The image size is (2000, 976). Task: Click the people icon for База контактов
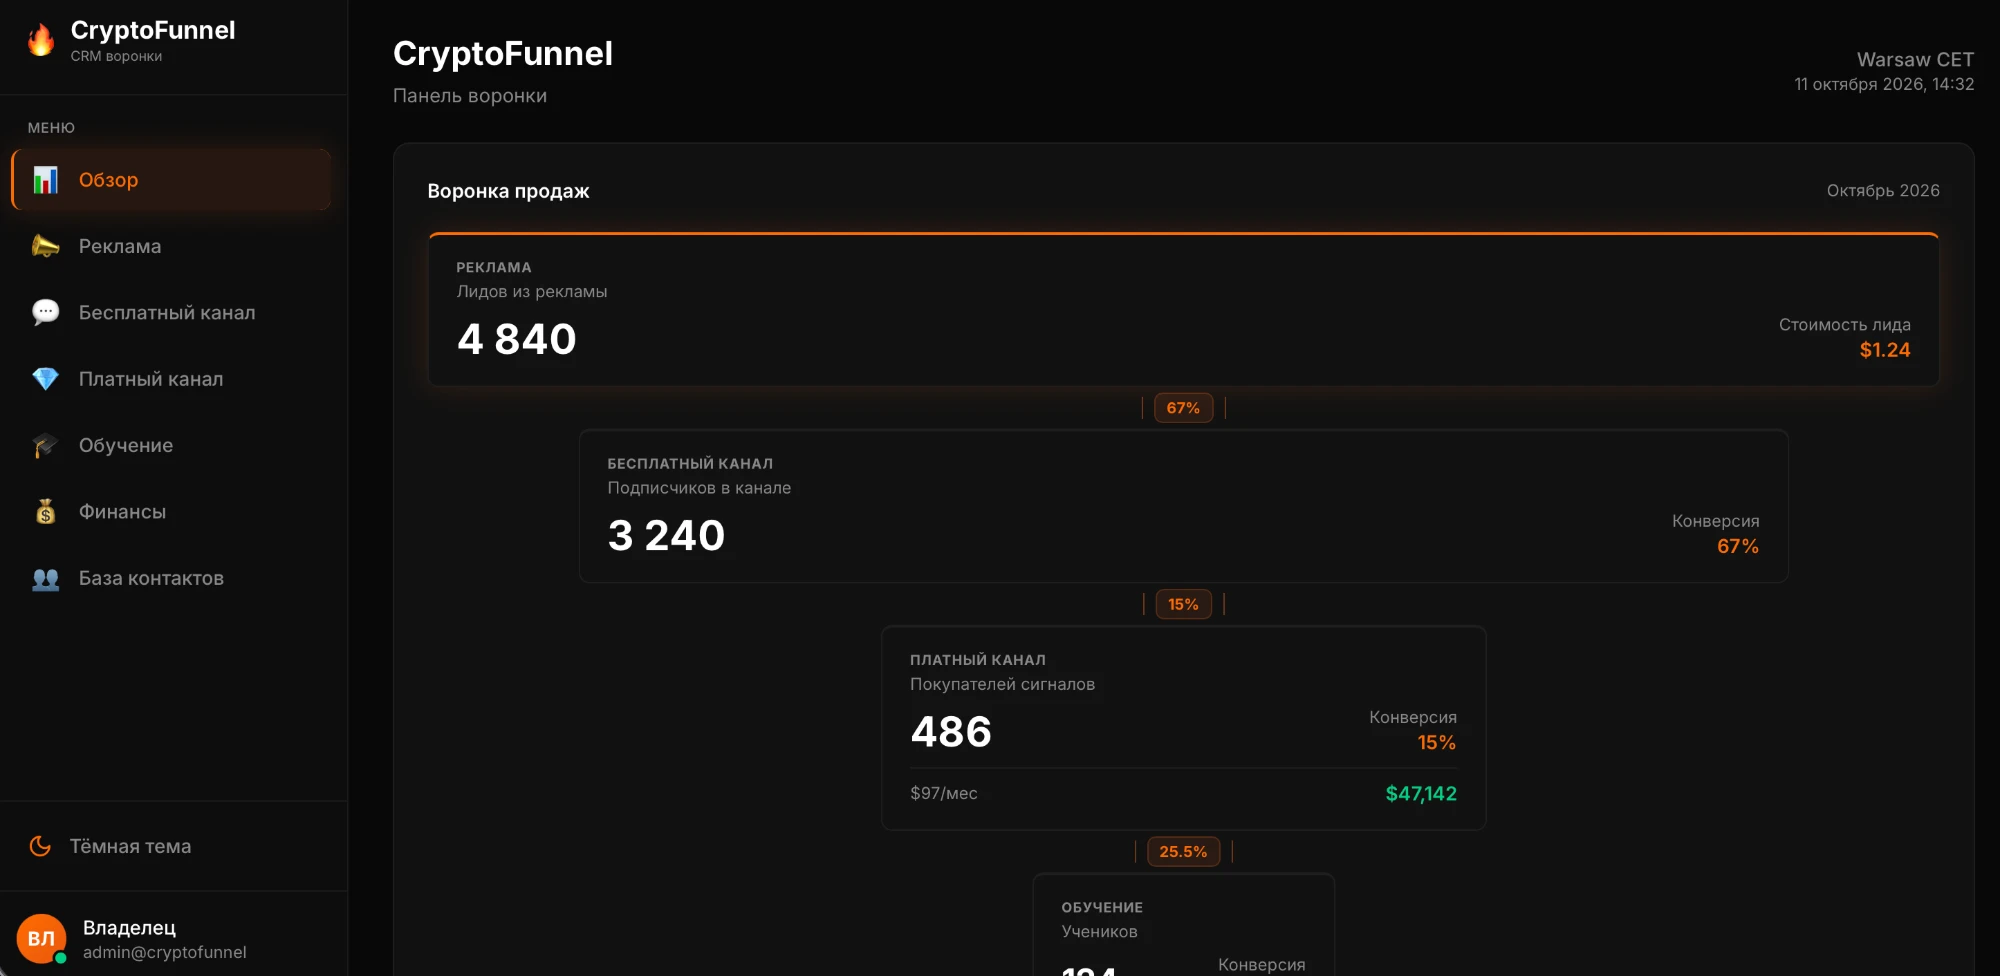coord(45,578)
